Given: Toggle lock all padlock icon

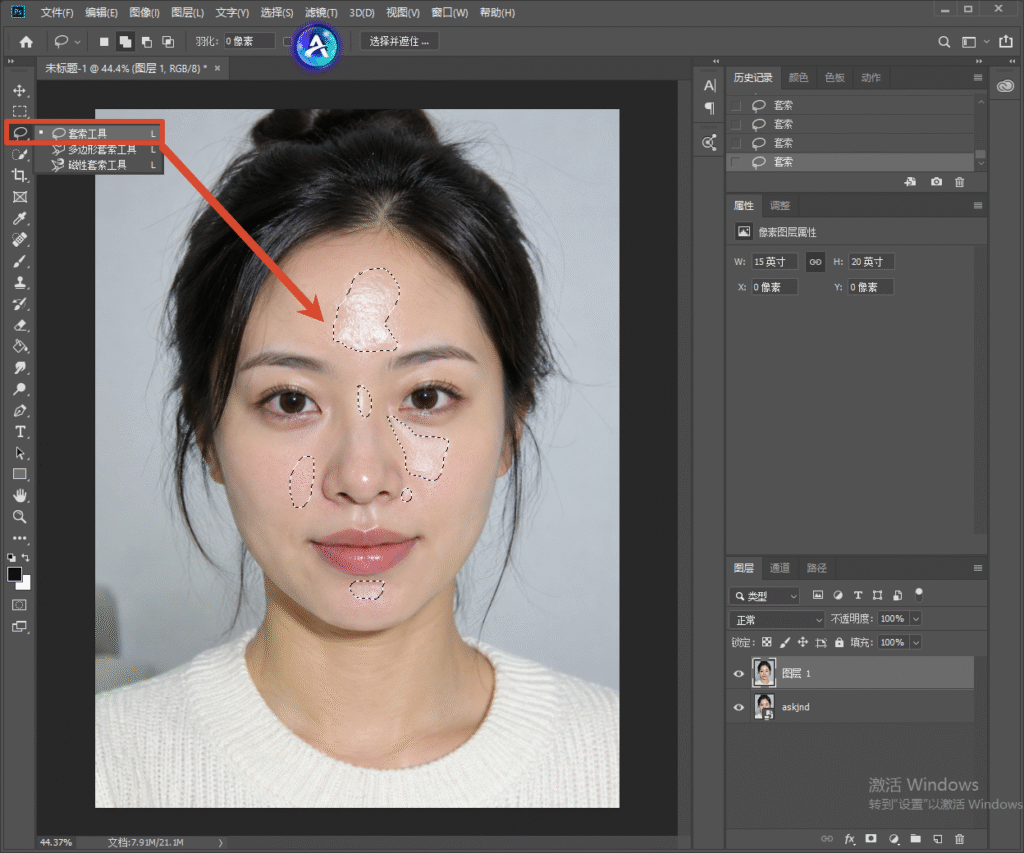Looking at the screenshot, I should (839, 642).
